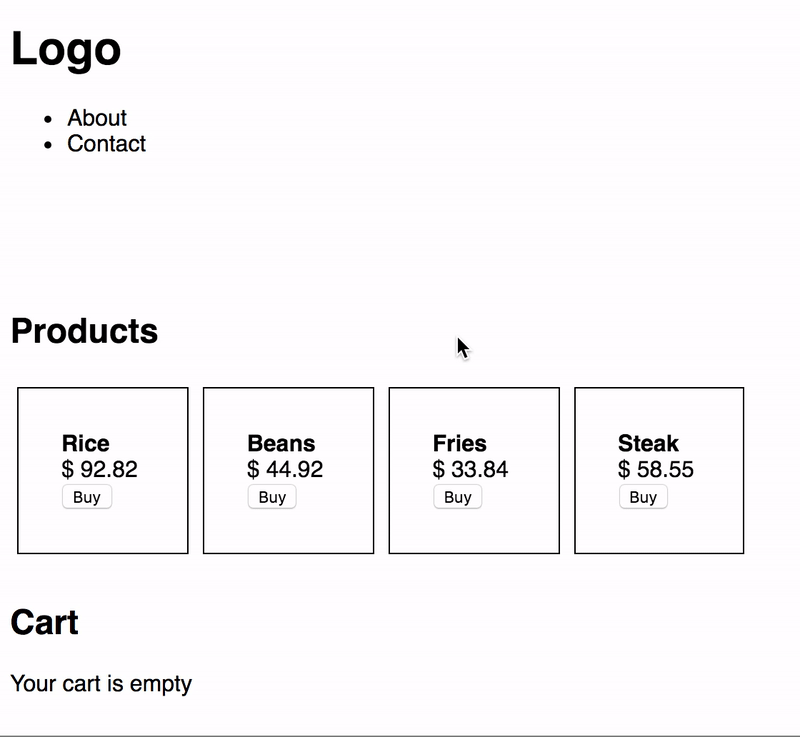Add Steak using its Buy button

pos(643,497)
